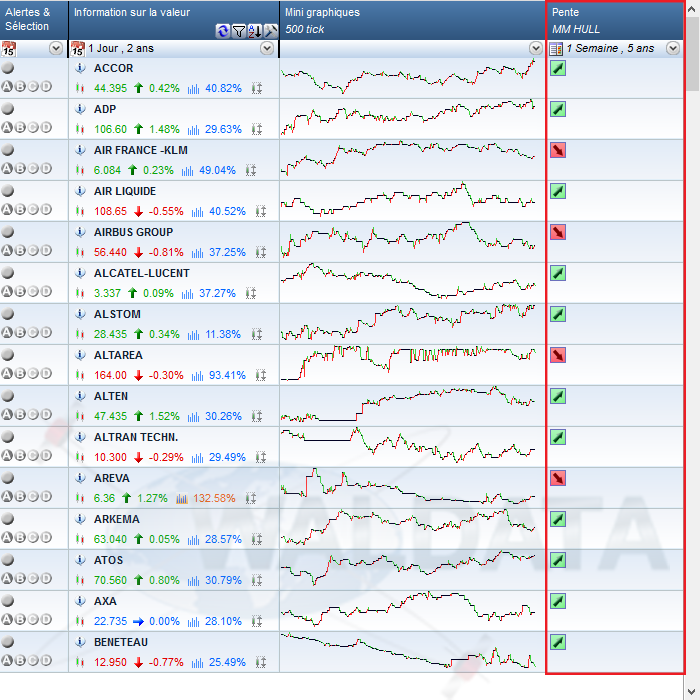Click calendar icon beside 1 Jour, 2 ans
This screenshot has height=700, width=700.
78,49
